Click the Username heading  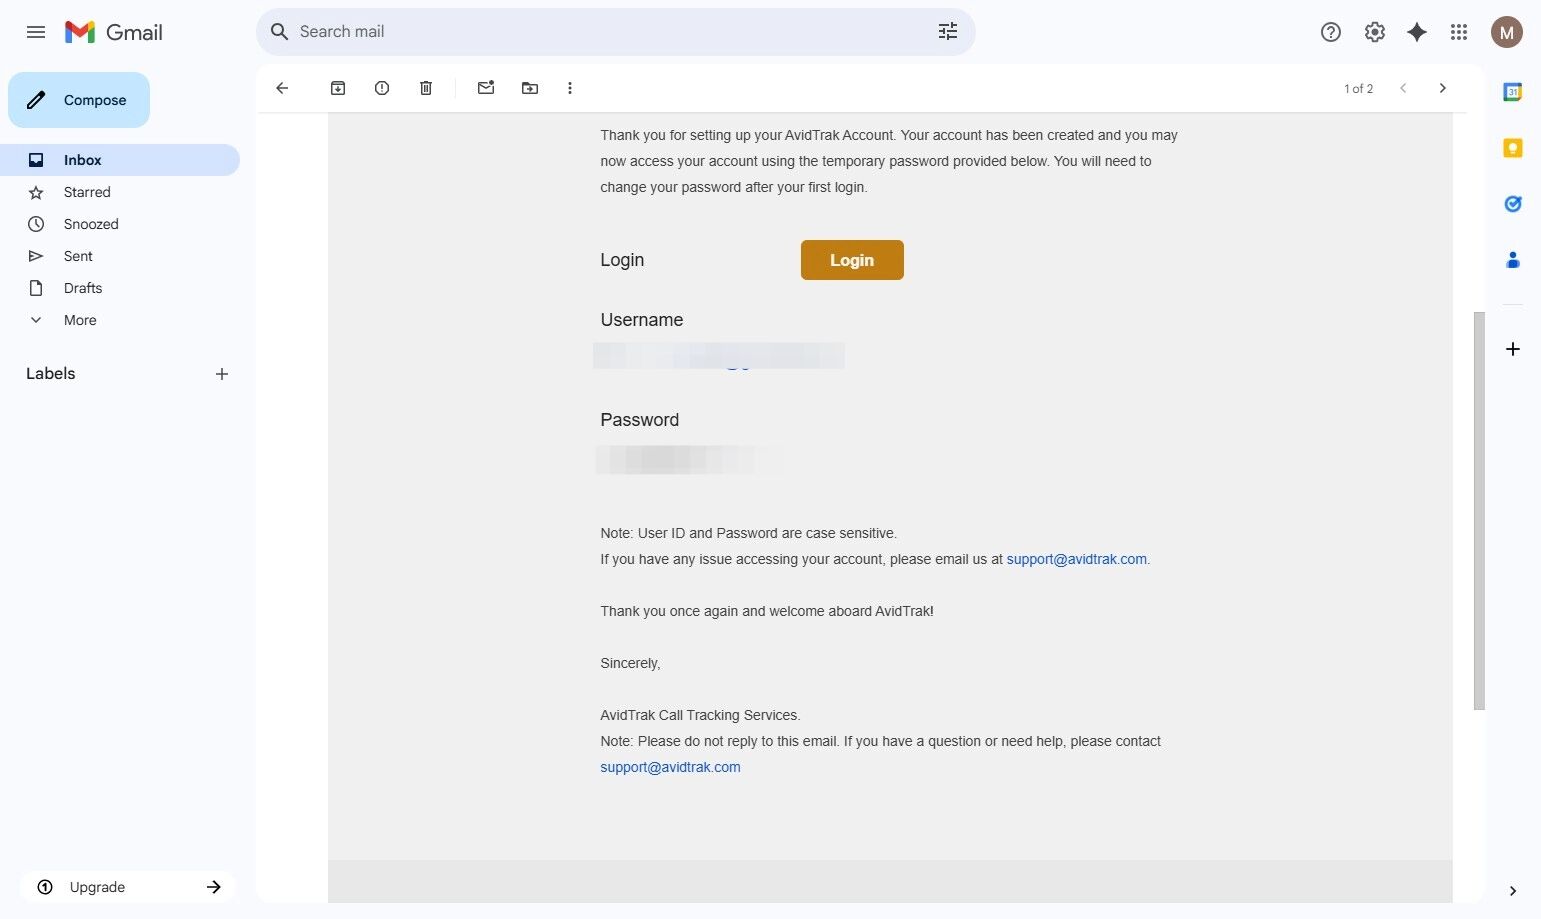point(642,320)
